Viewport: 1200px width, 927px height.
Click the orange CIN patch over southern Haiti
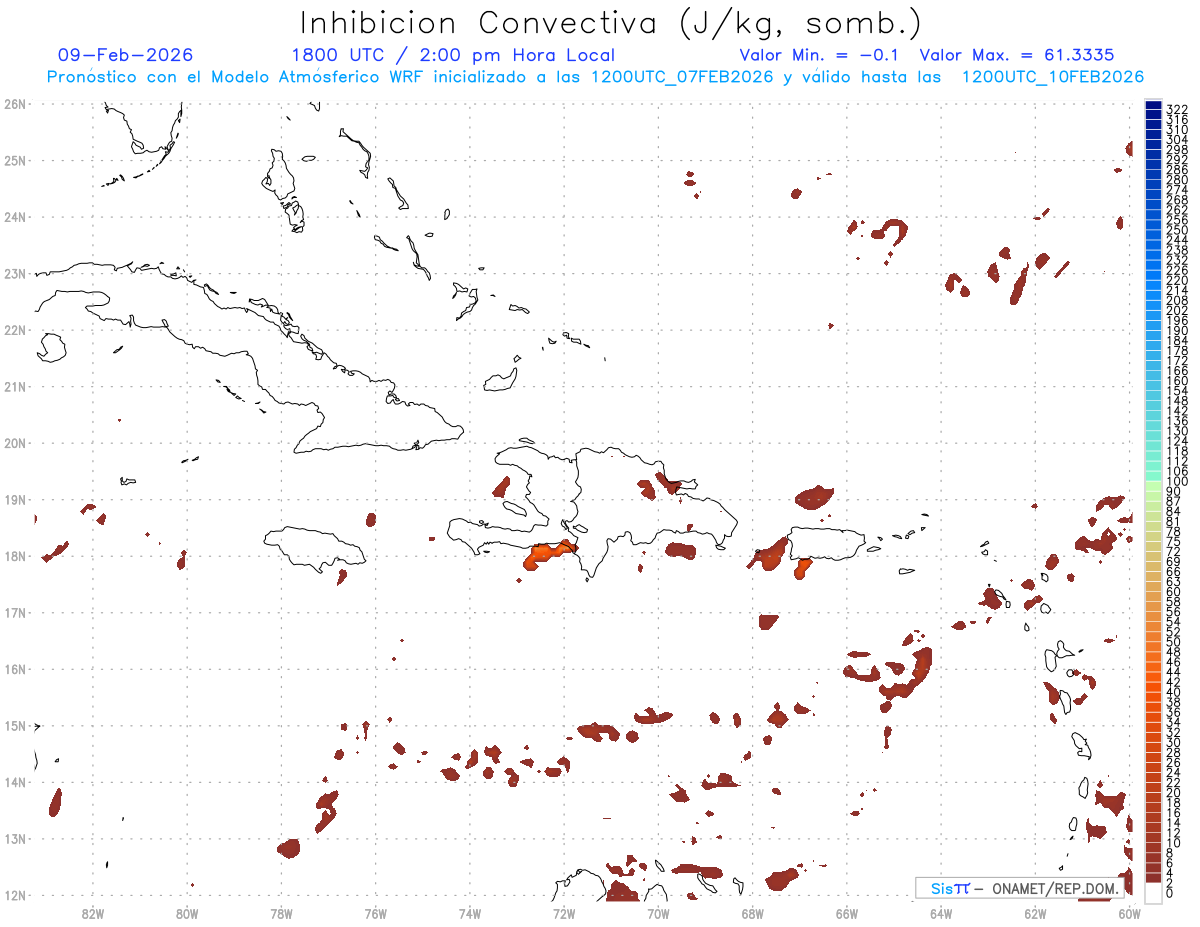pyautogui.click(x=550, y=554)
